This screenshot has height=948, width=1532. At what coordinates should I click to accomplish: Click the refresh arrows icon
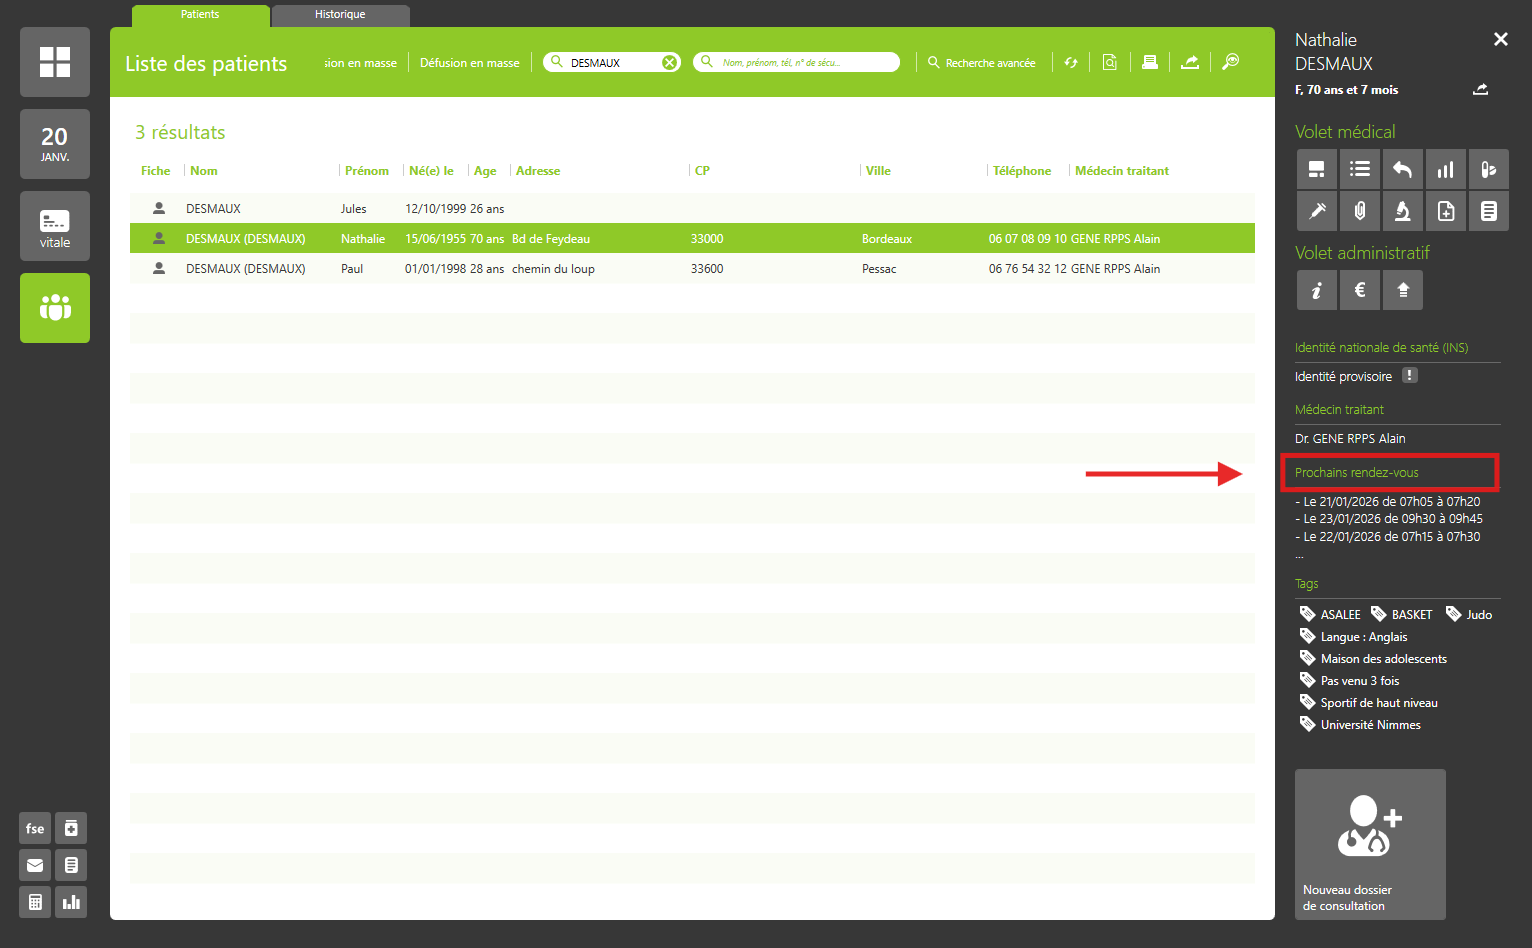tap(1071, 62)
